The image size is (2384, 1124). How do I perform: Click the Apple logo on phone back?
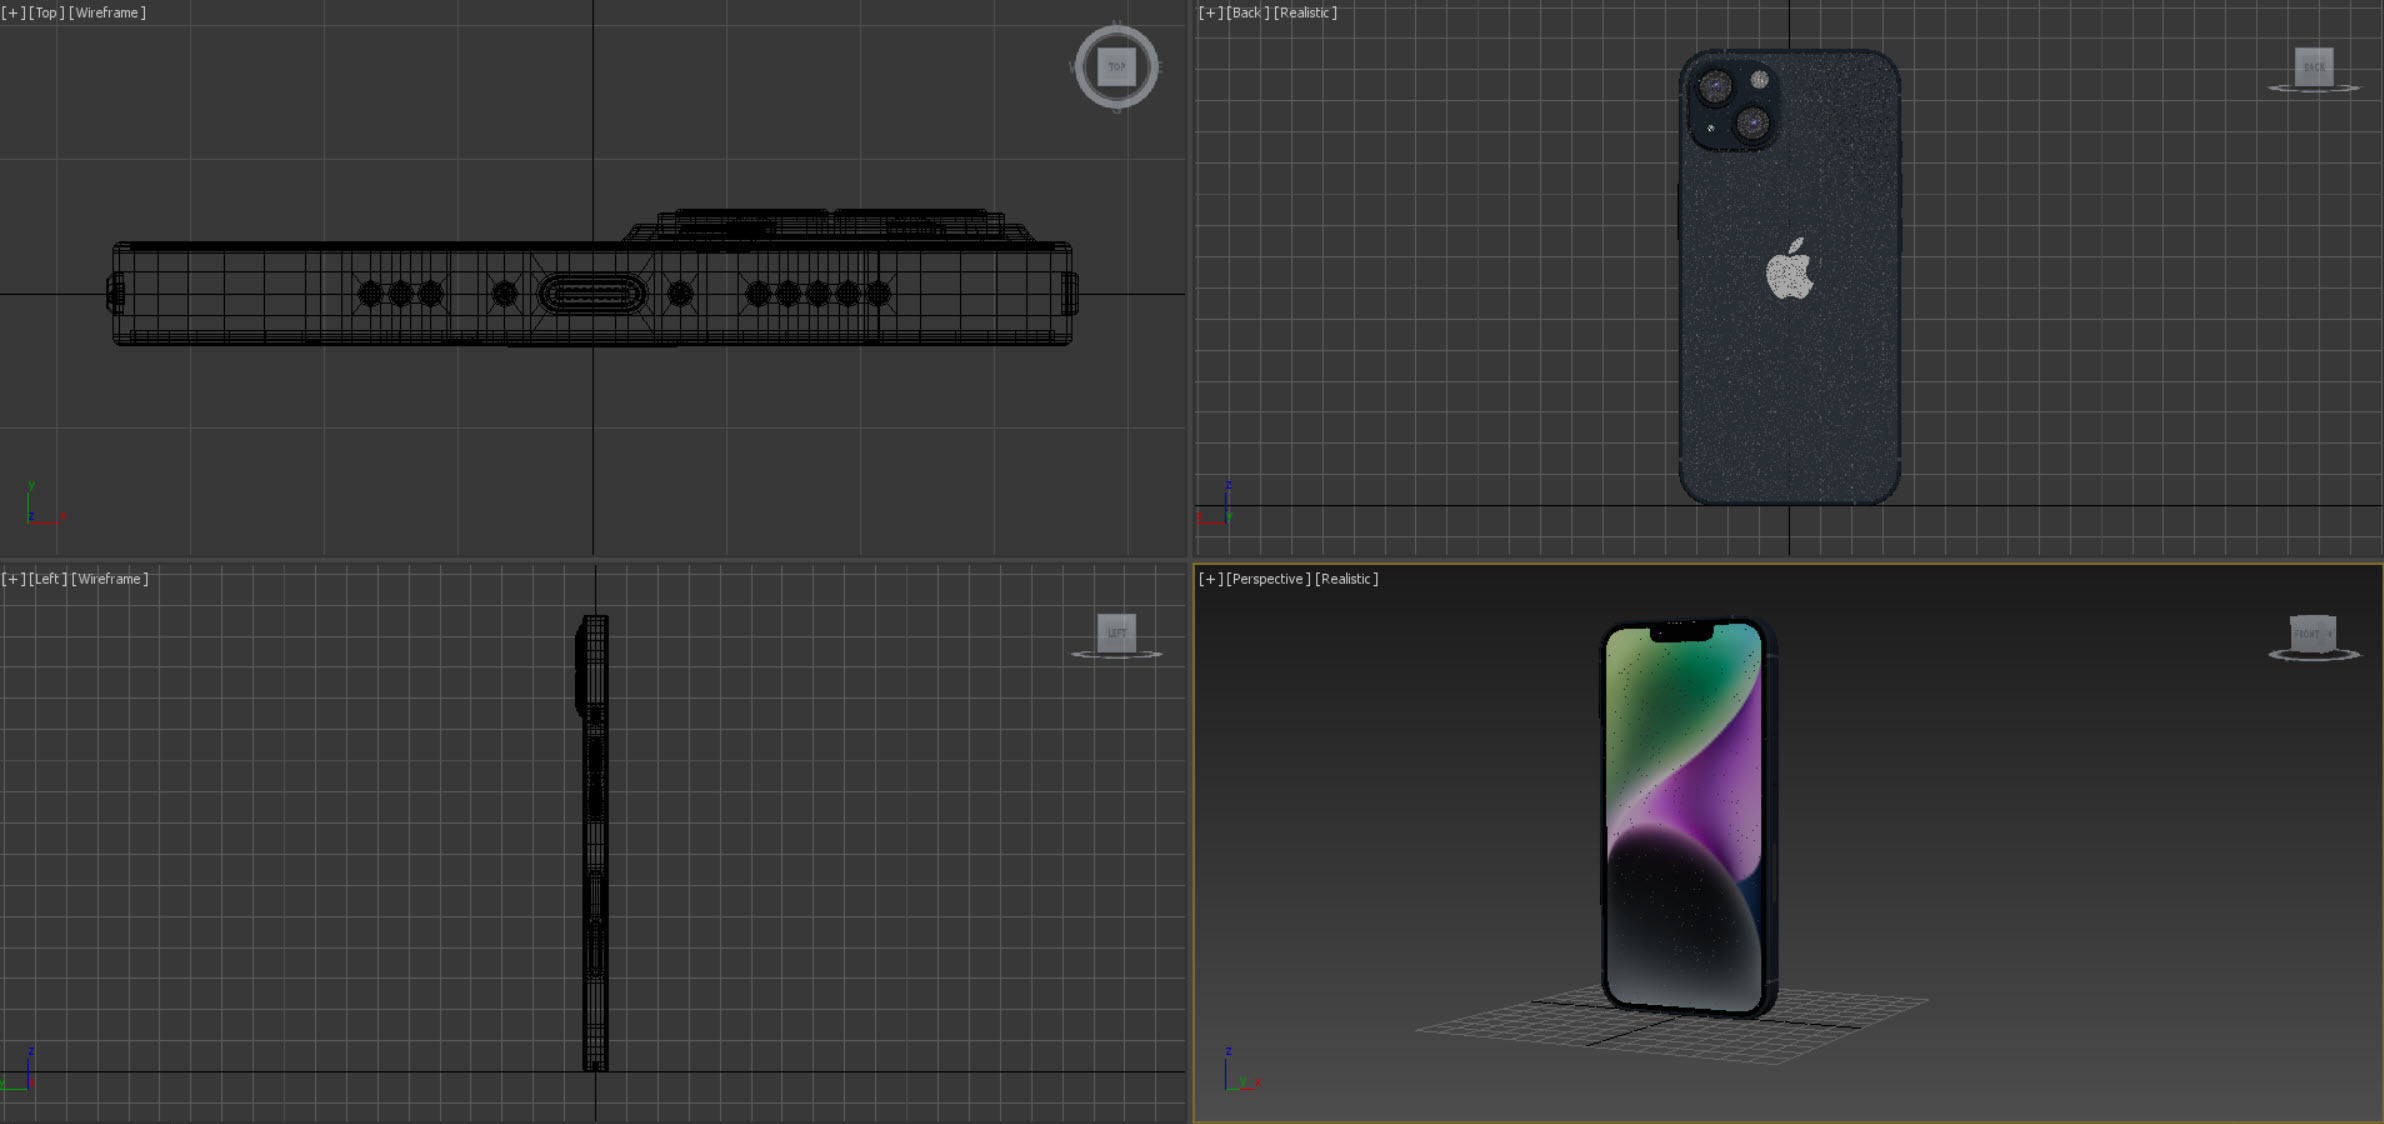(1789, 269)
